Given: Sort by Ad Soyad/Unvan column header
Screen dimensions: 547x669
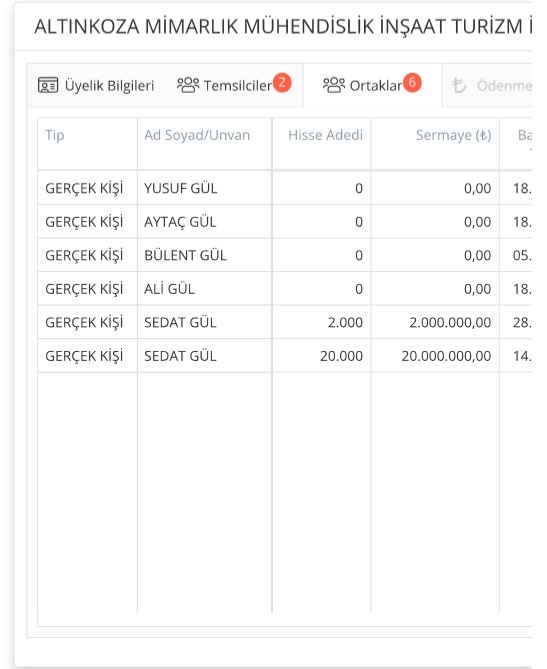Looking at the screenshot, I should pyautogui.click(x=197, y=135).
